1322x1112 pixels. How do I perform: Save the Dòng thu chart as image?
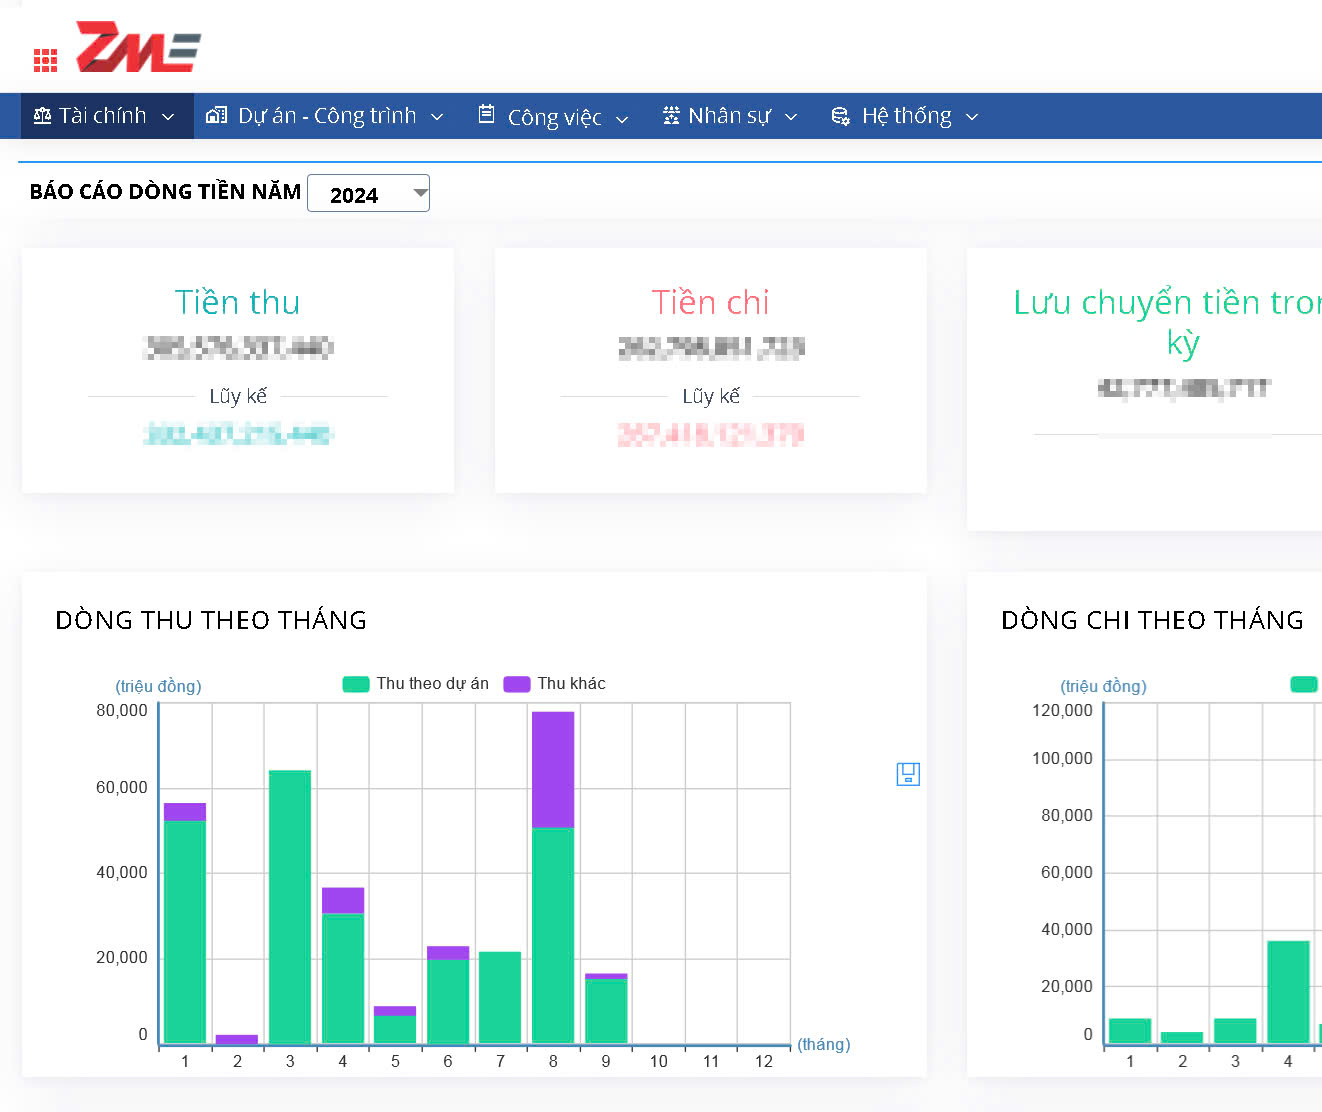click(x=908, y=773)
